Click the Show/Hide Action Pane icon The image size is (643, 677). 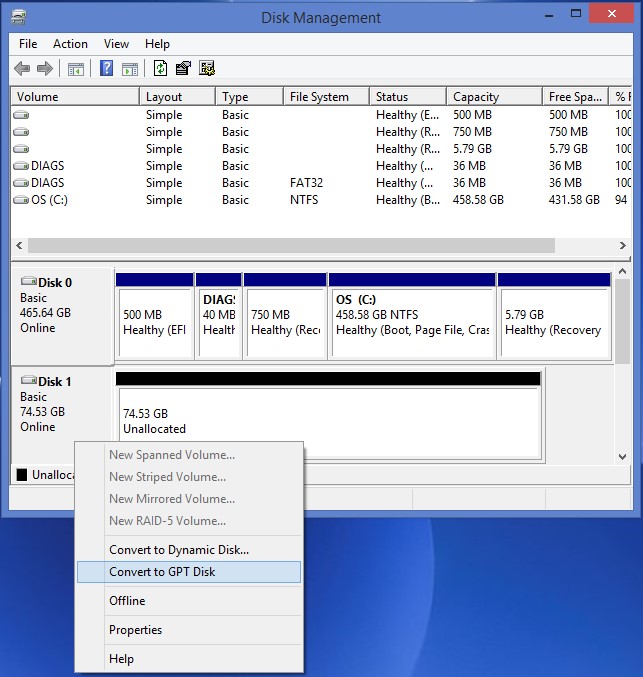click(x=130, y=68)
